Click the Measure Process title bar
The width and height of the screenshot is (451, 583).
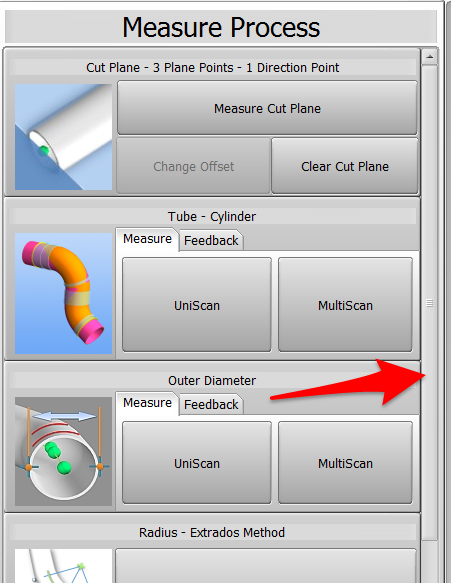[221, 27]
